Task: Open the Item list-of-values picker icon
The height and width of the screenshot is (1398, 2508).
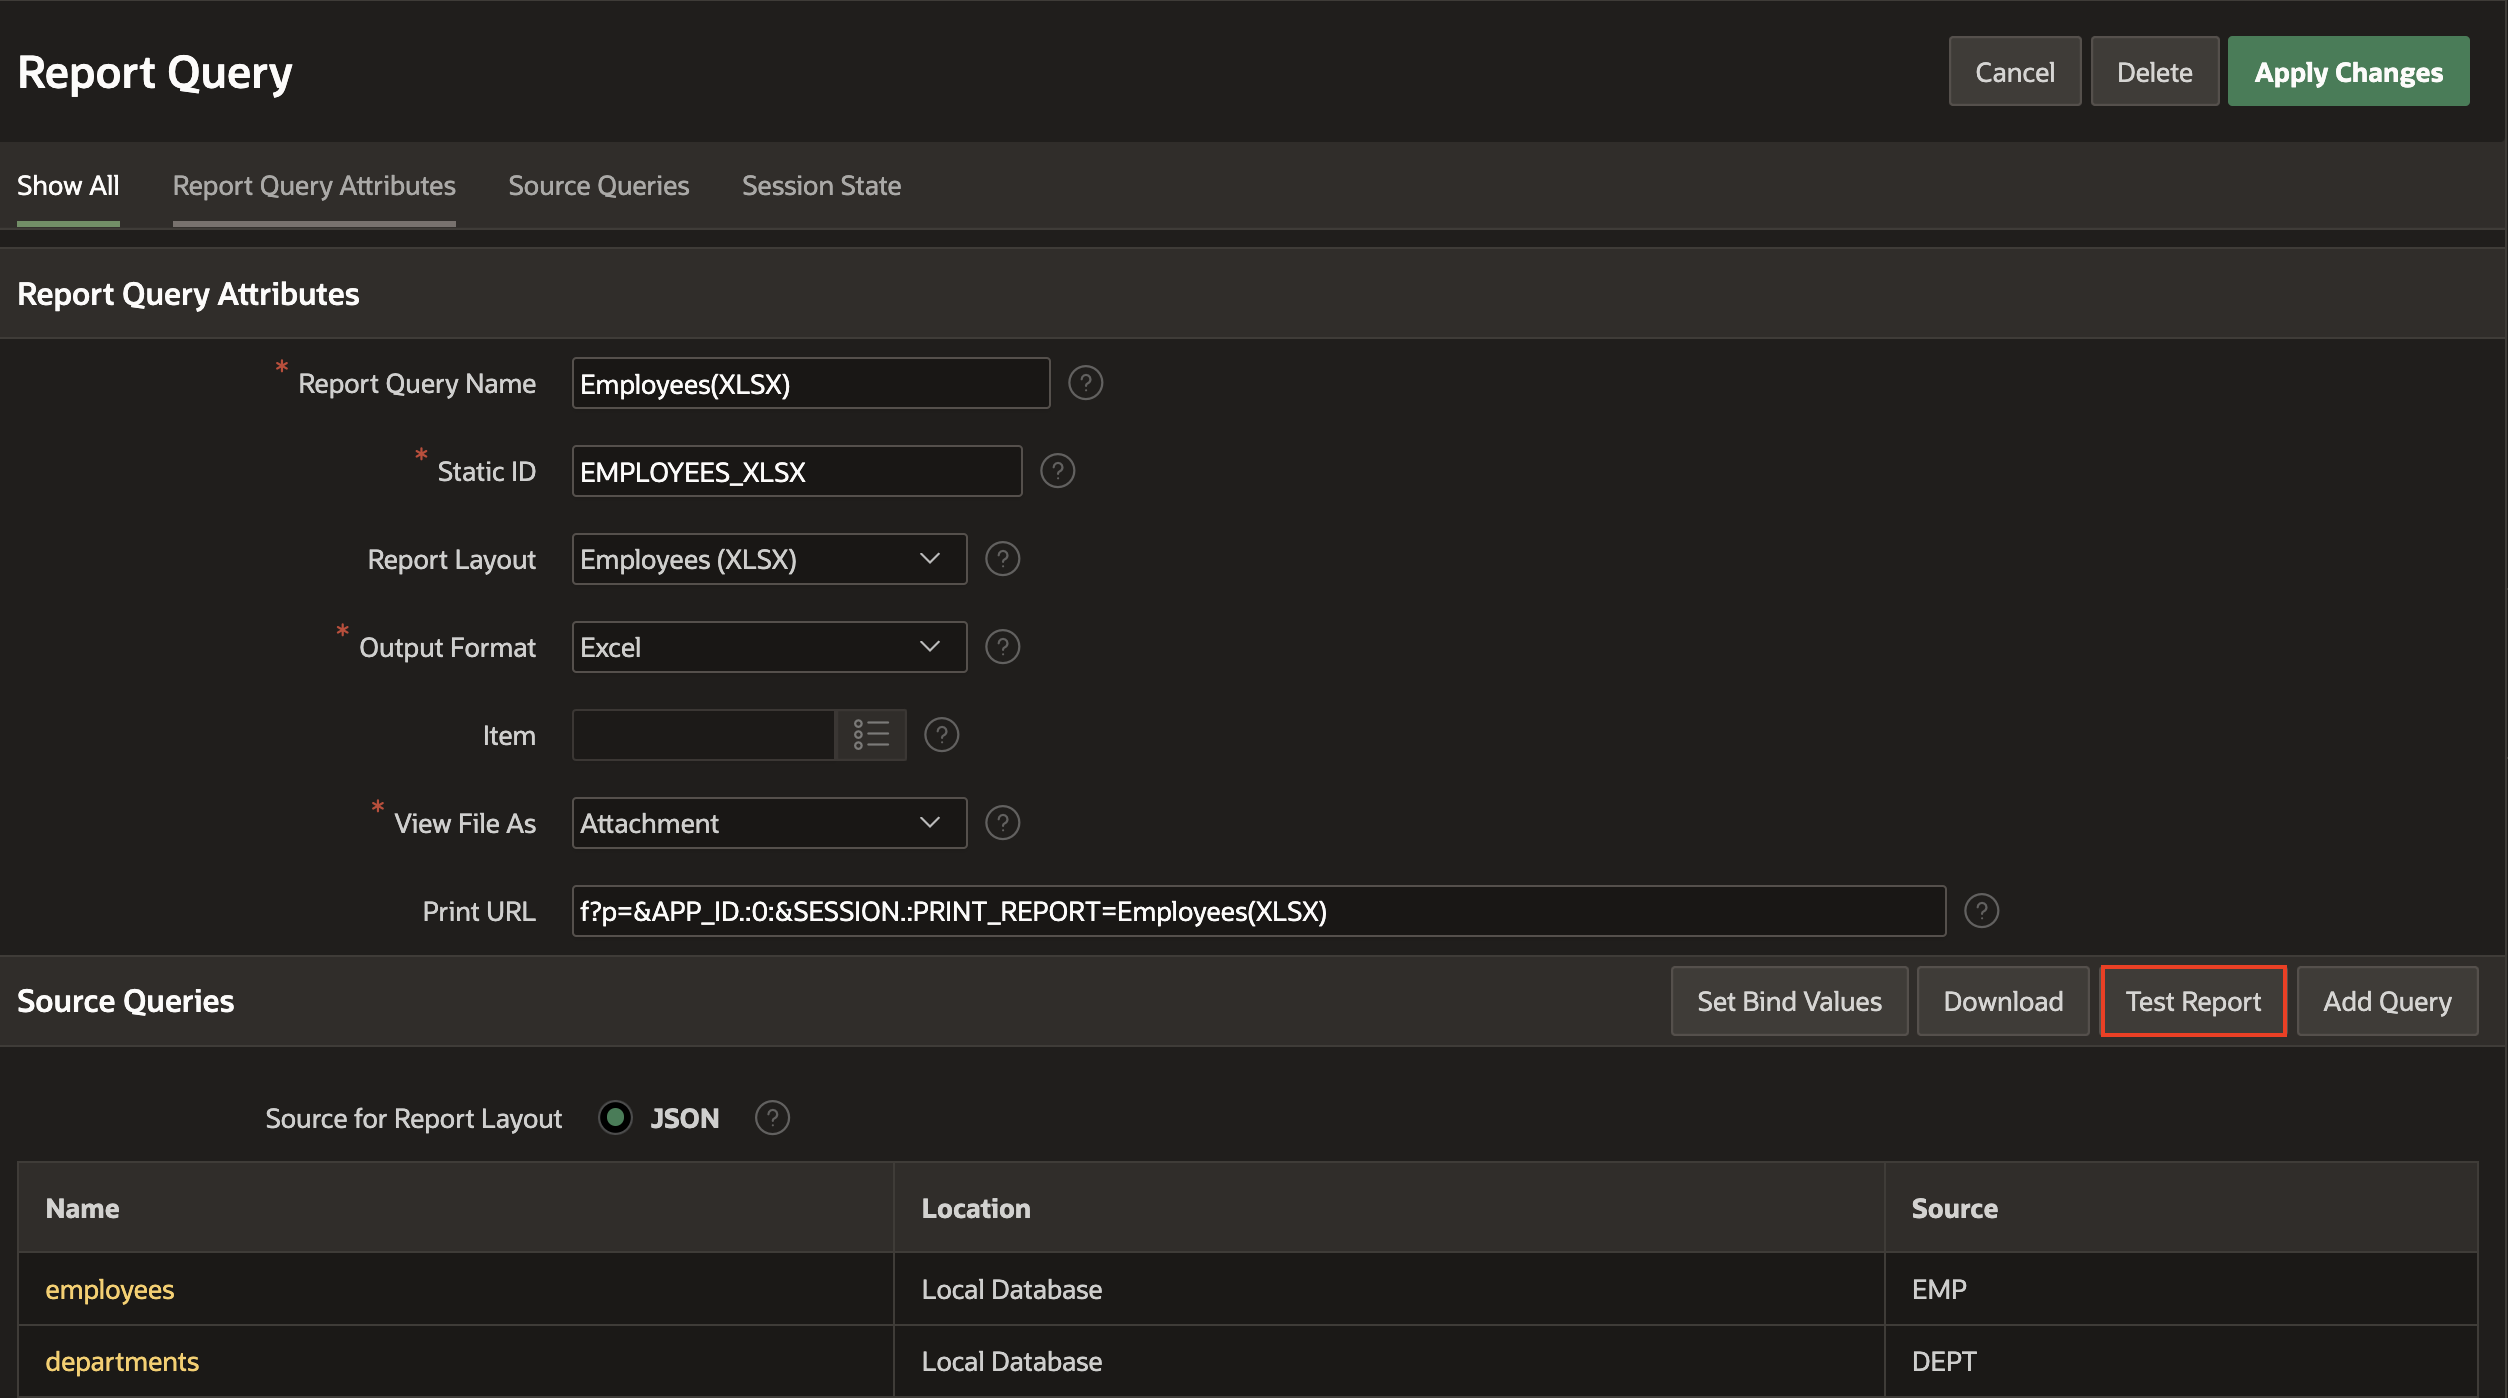Action: (x=870, y=735)
